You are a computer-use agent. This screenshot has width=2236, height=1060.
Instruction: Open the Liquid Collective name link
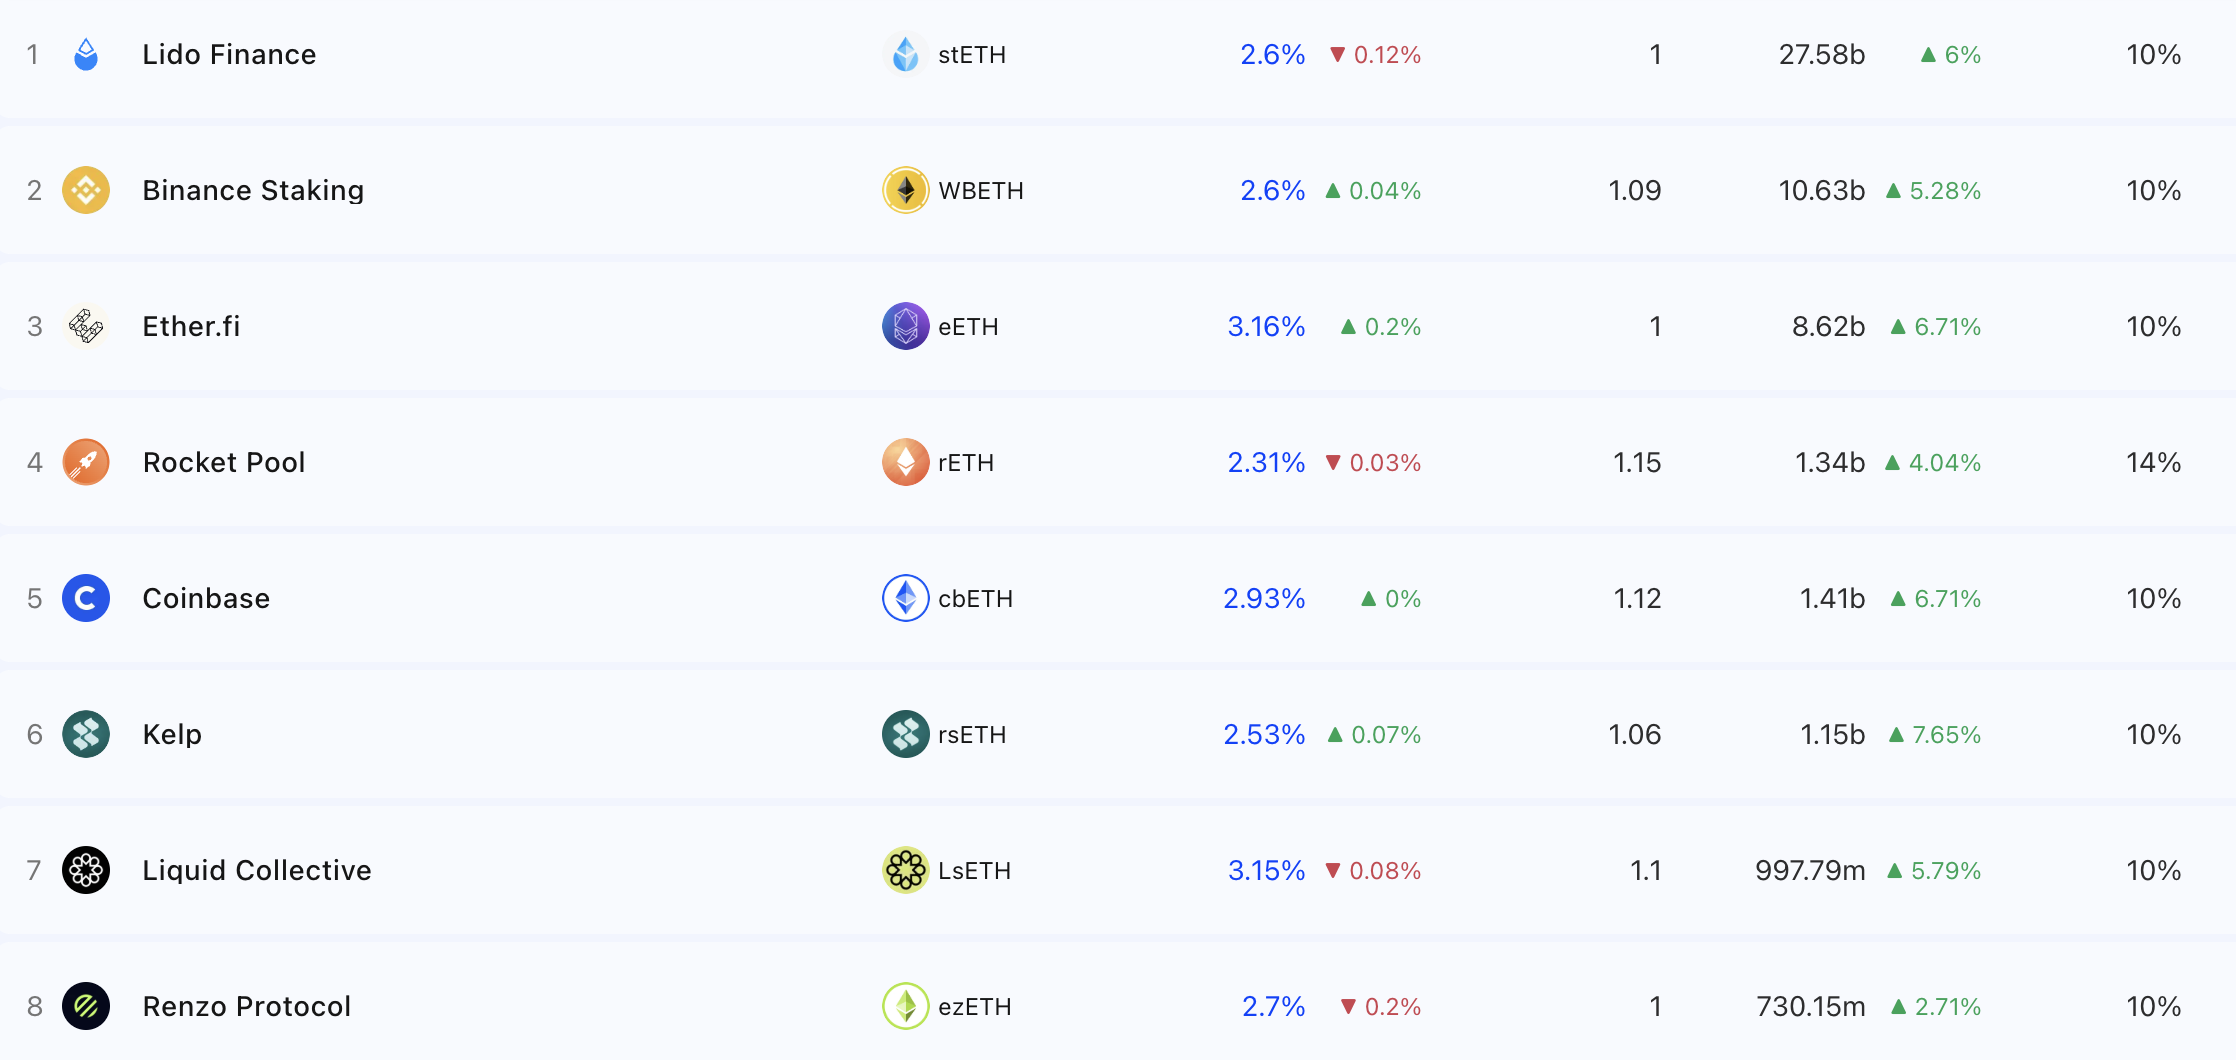click(x=257, y=870)
